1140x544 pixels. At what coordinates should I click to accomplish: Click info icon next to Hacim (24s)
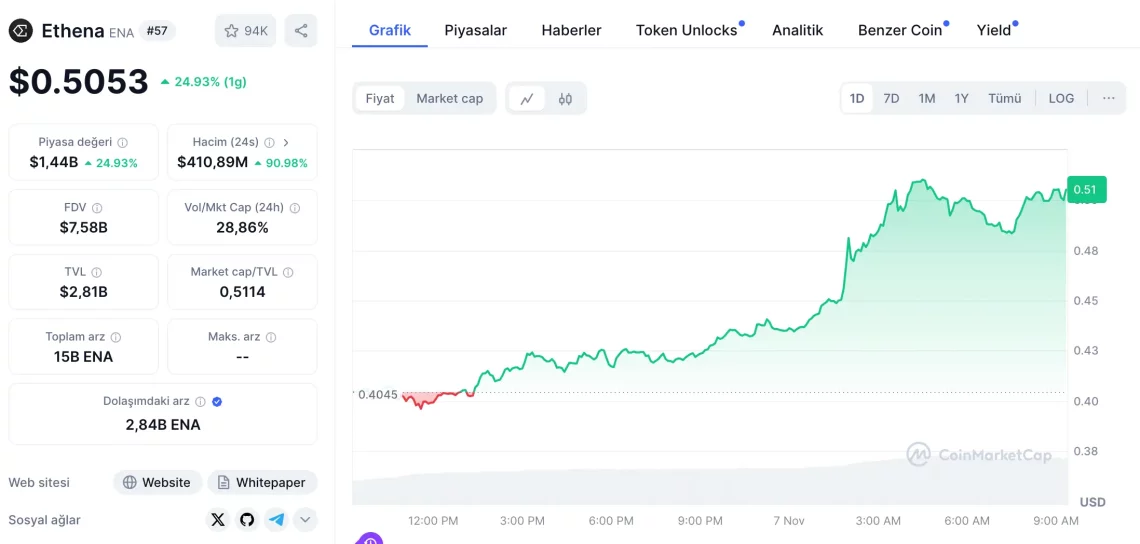coord(270,143)
